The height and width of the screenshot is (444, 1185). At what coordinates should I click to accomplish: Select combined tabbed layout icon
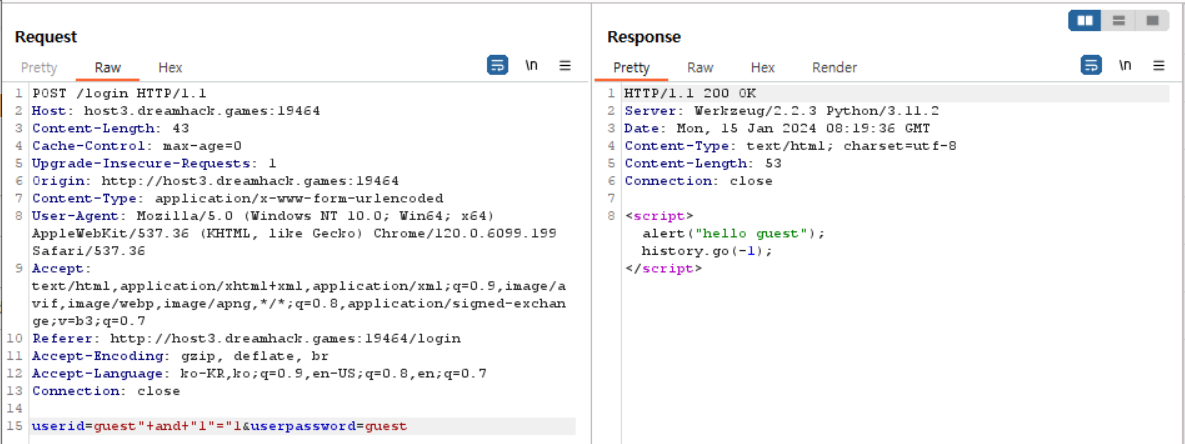click(1152, 20)
